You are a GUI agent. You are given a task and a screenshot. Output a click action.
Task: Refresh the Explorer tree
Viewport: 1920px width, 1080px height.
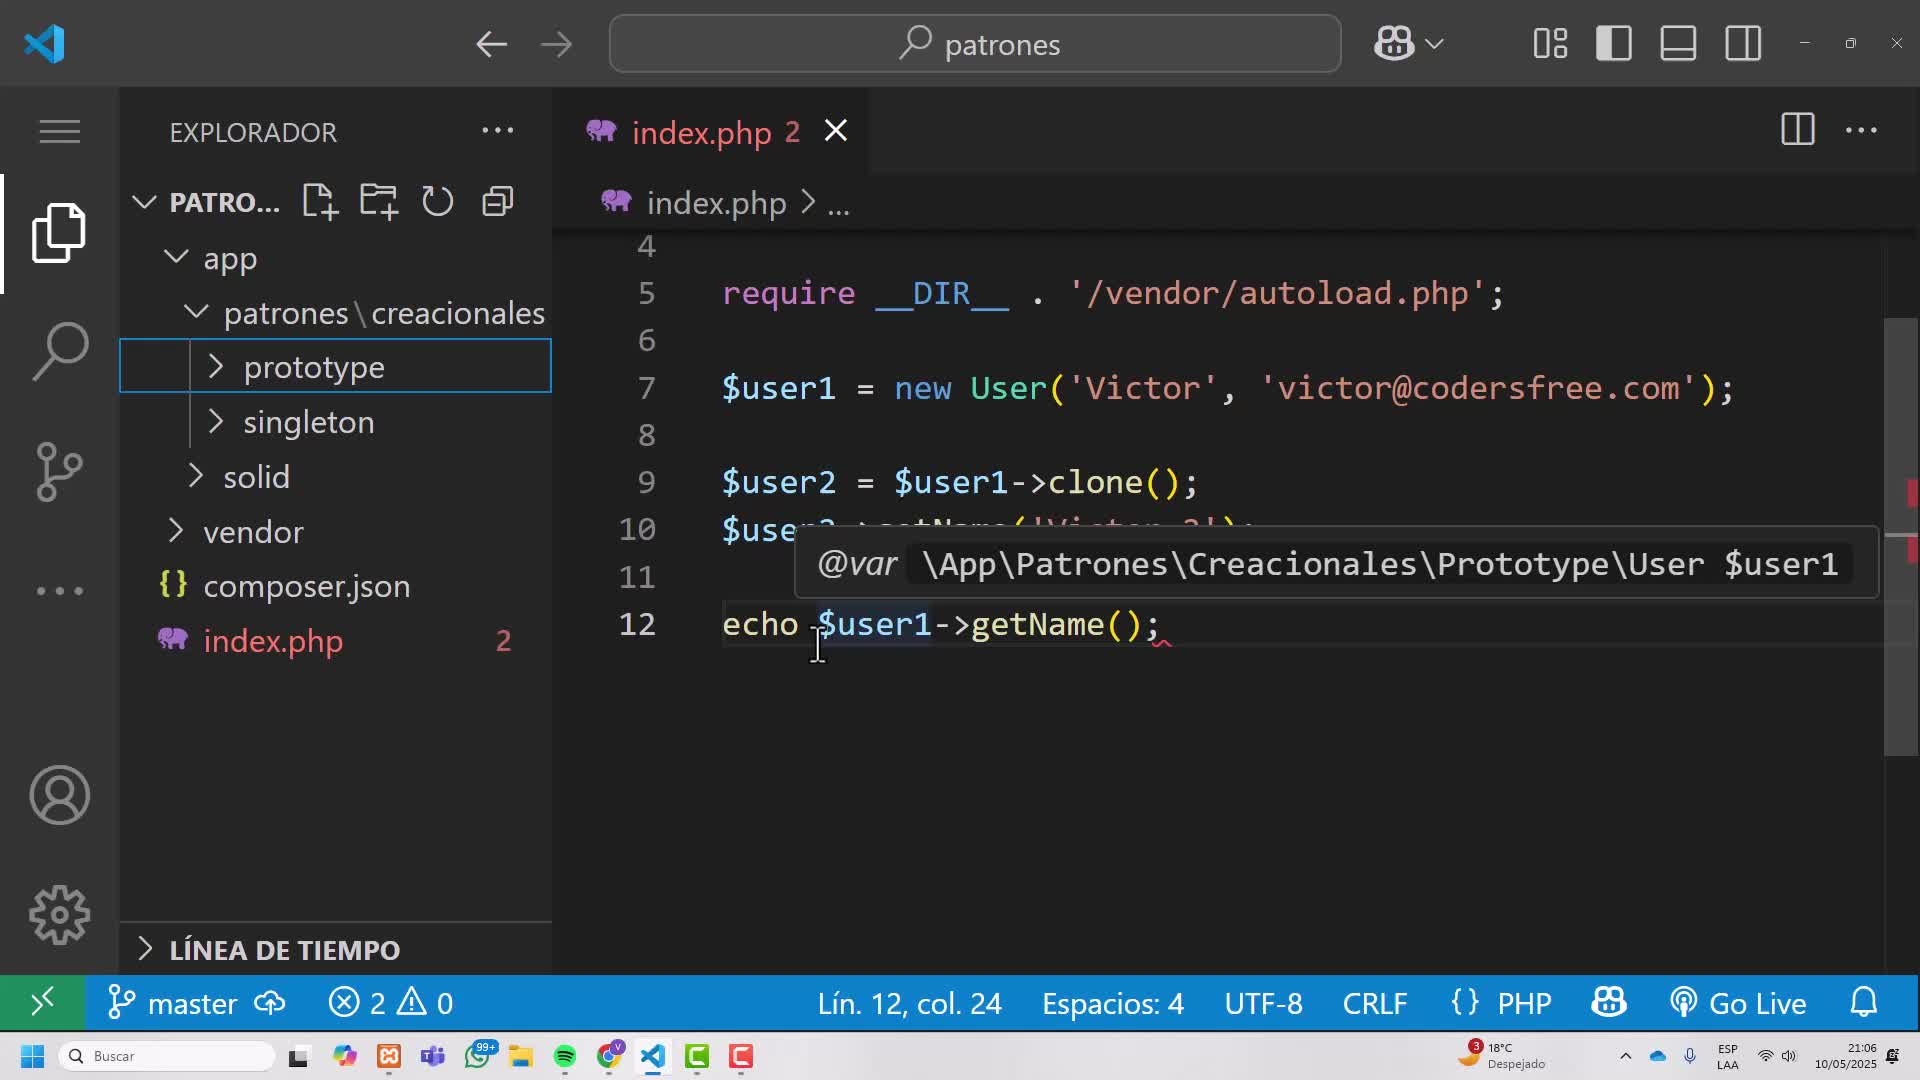coord(437,201)
